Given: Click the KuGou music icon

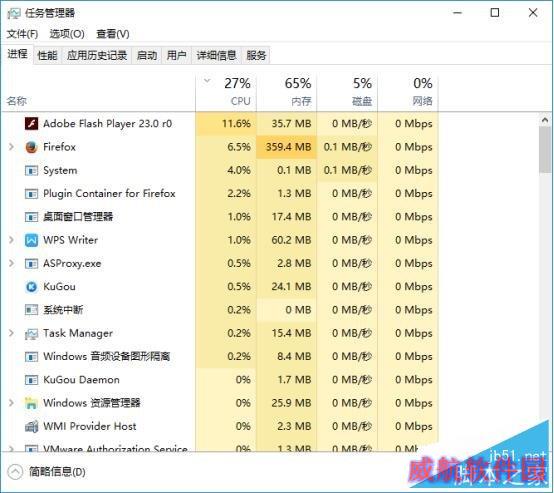Looking at the screenshot, I should pyautogui.click(x=31, y=287).
